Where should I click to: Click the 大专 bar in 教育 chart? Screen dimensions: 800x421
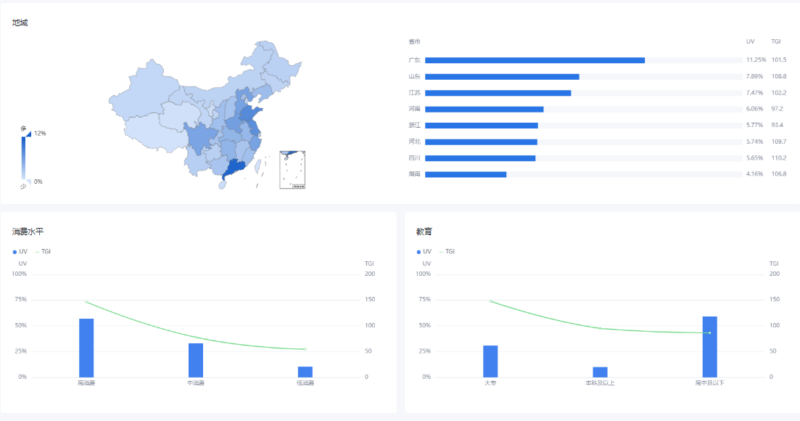coord(490,361)
